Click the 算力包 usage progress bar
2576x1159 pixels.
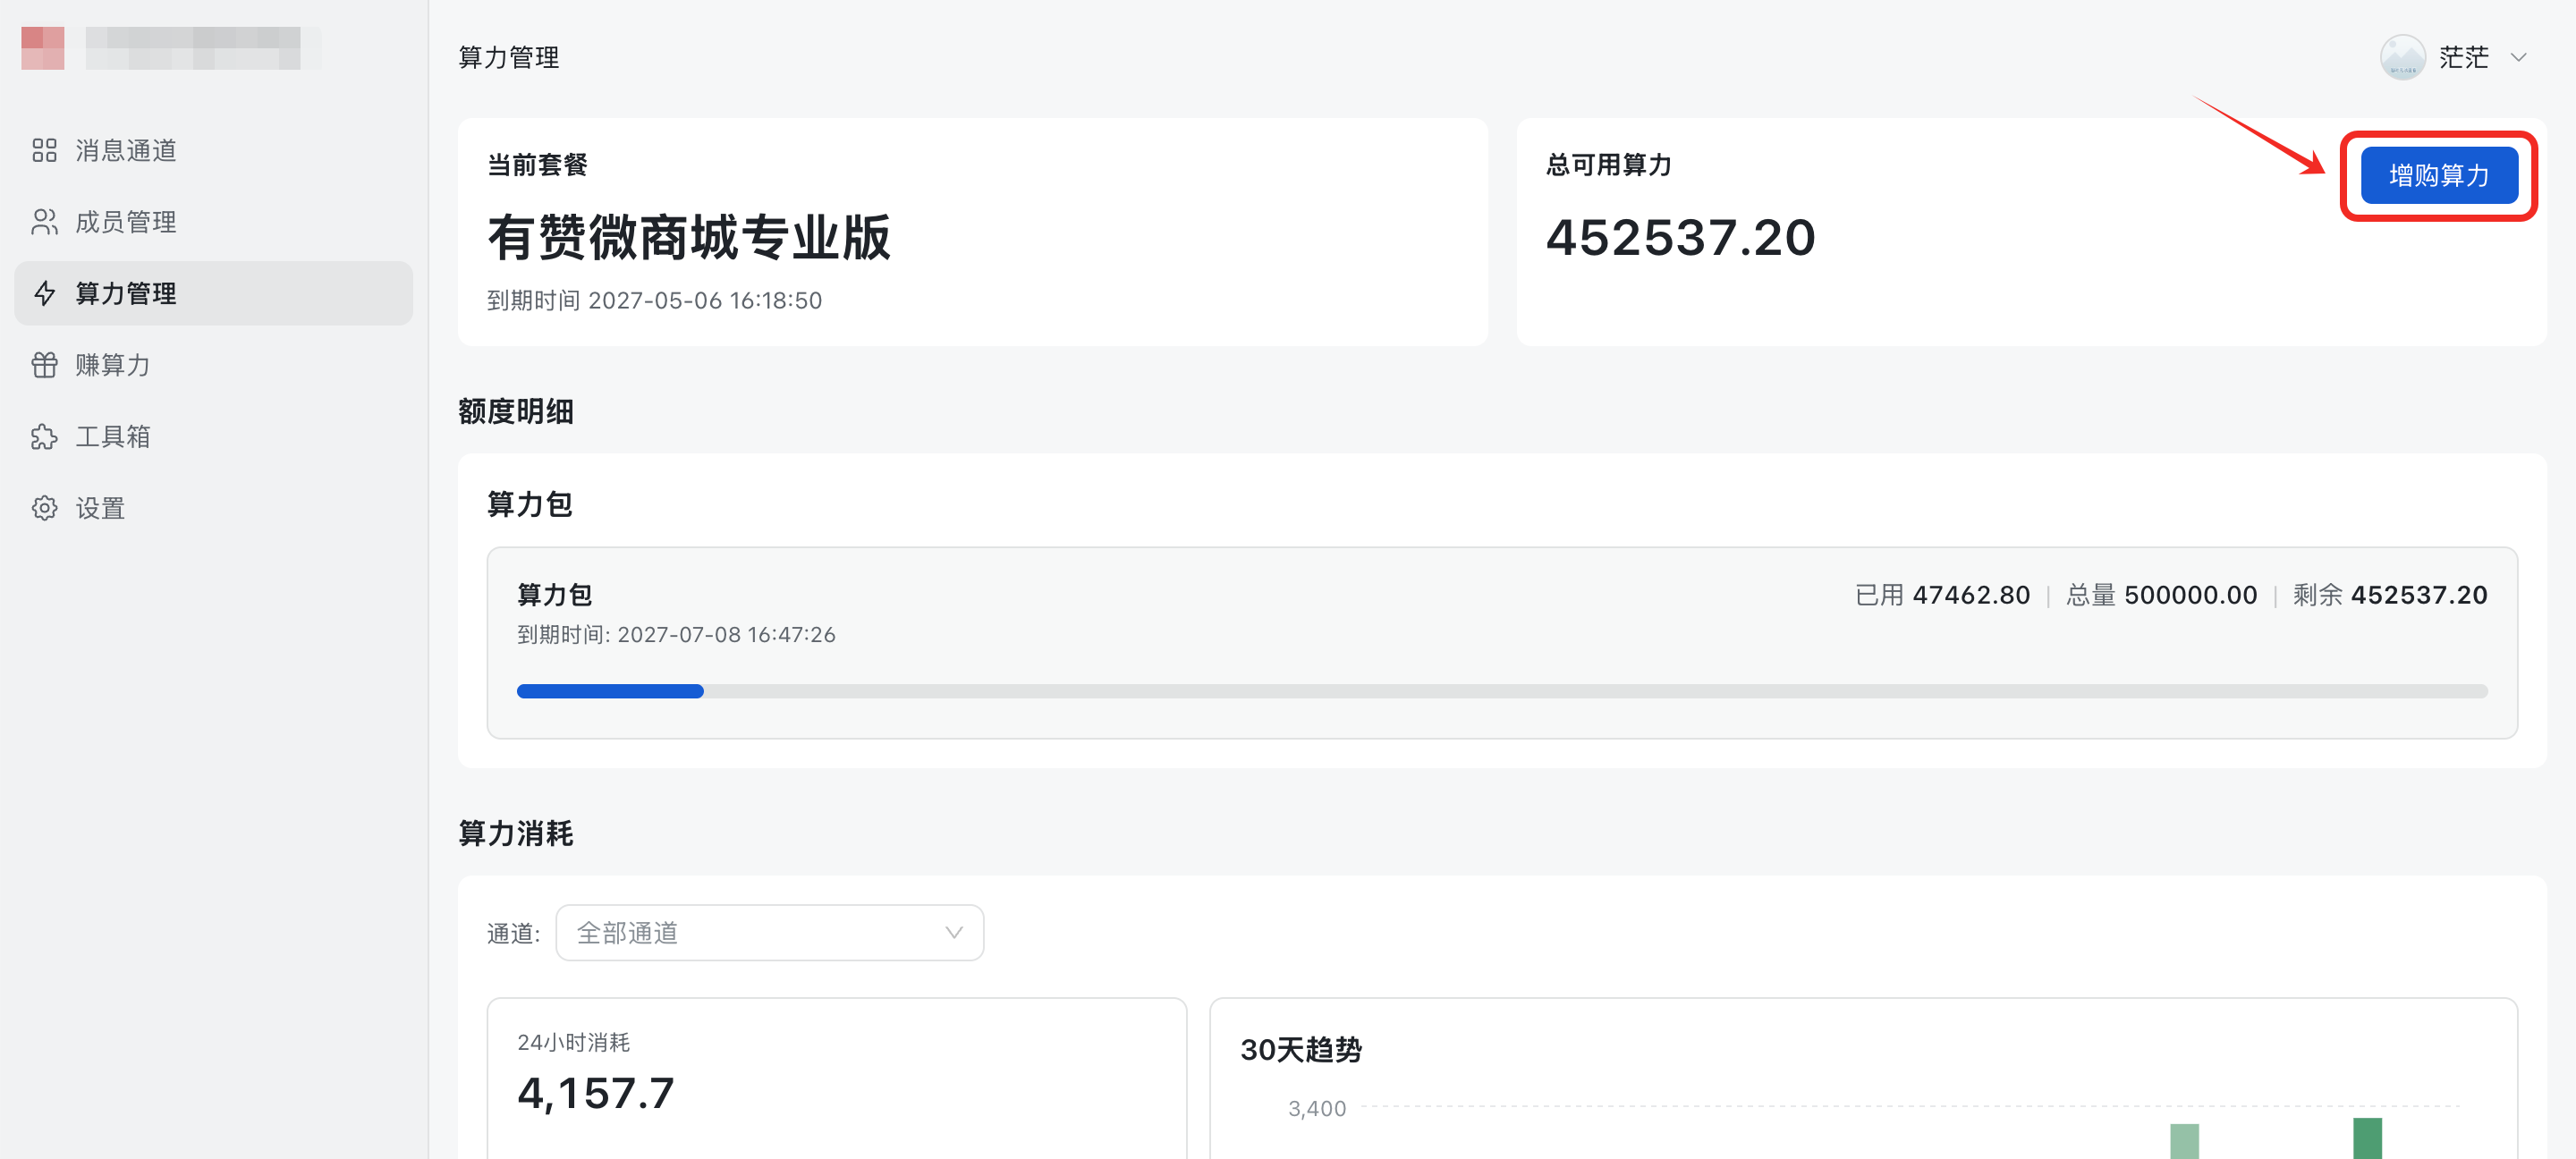(1501, 691)
